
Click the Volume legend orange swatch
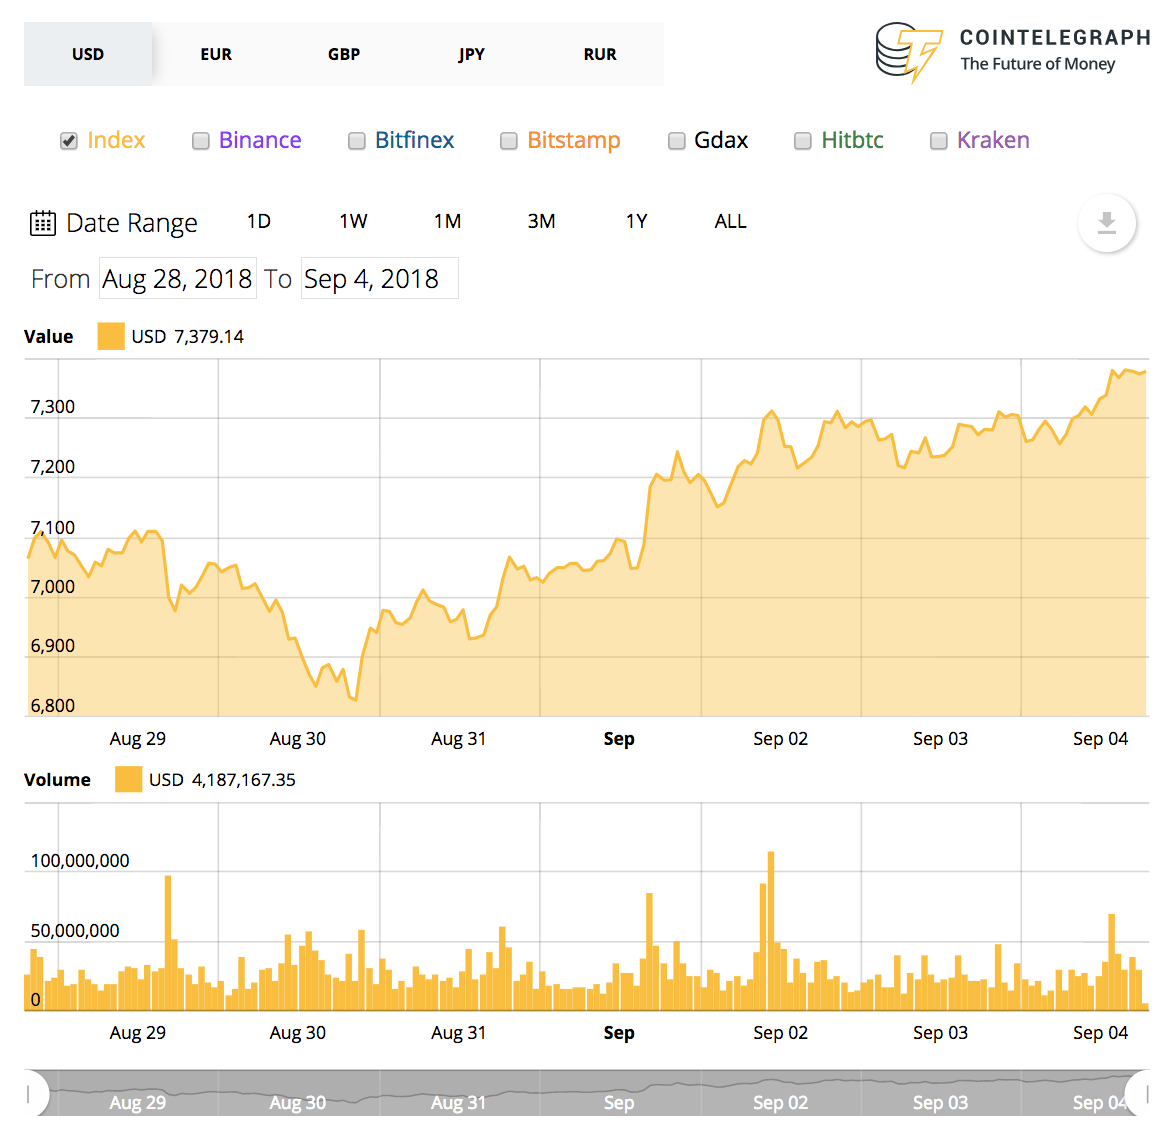click(x=129, y=779)
